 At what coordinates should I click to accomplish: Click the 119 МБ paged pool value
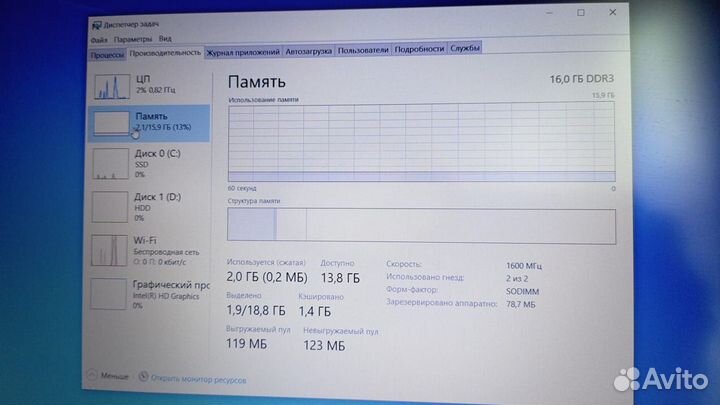click(x=246, y=343)
